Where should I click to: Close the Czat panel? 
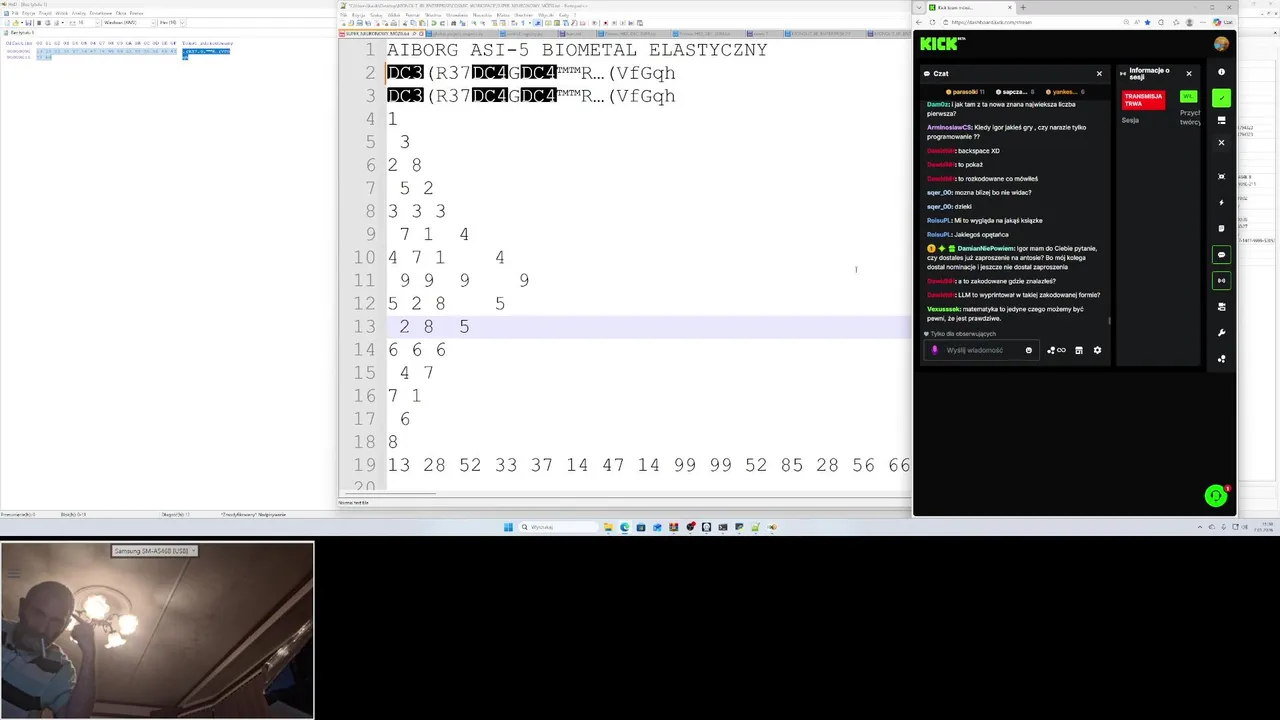tap(1099, 73)
